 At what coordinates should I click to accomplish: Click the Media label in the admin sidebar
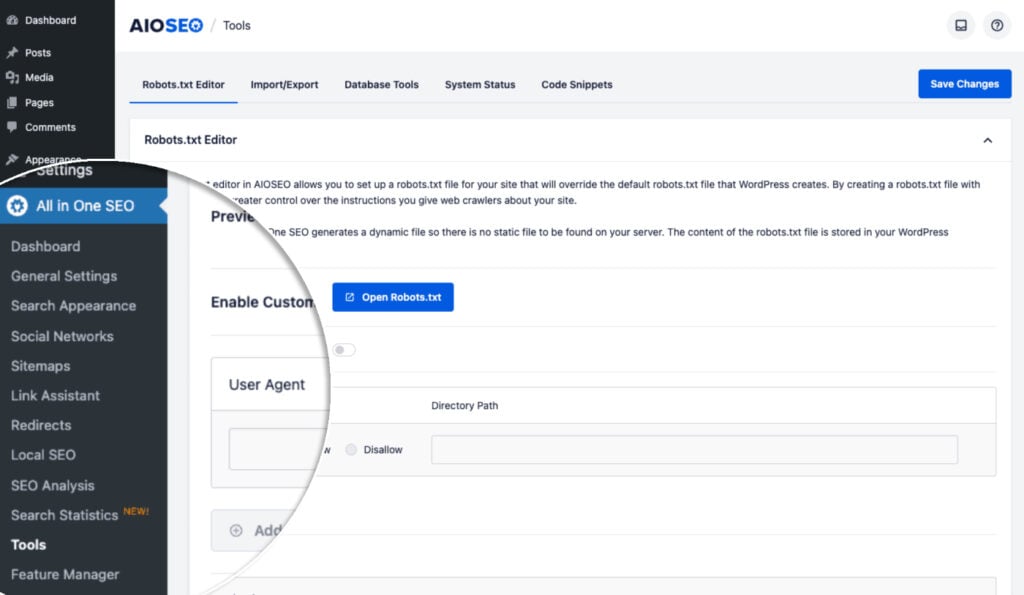[x=39, y=77]
